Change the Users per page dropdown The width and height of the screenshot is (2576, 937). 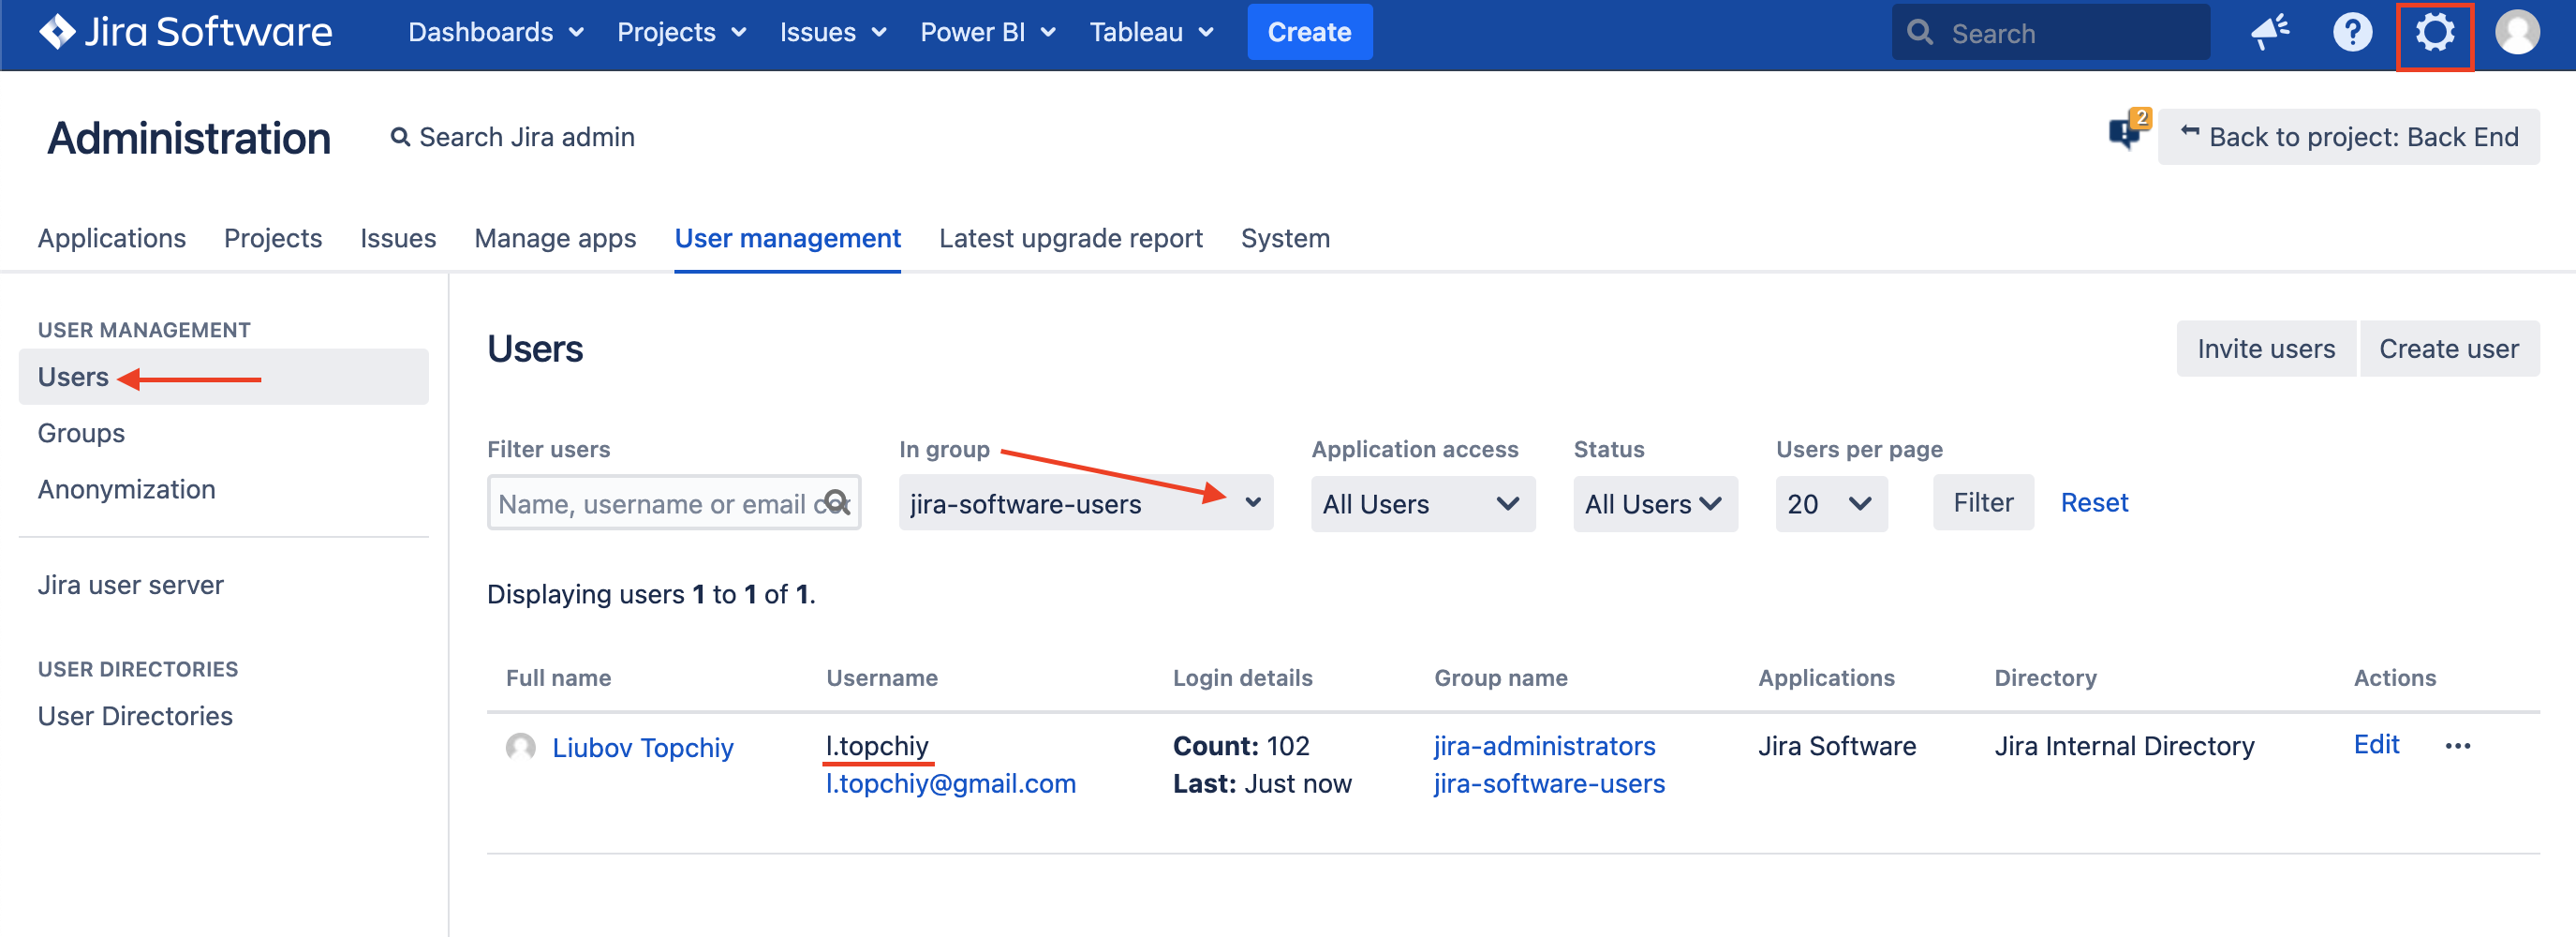(1830, 503)
